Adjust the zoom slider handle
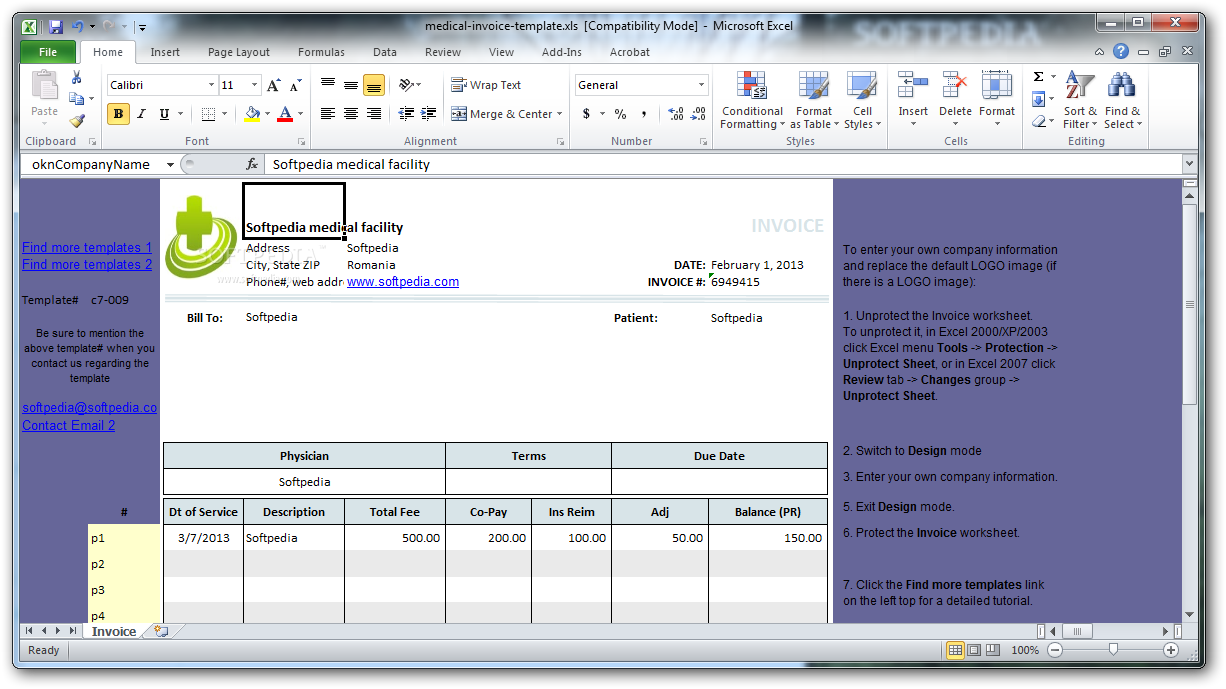Screen dimensions: 1226x689 coord(1113,650)
